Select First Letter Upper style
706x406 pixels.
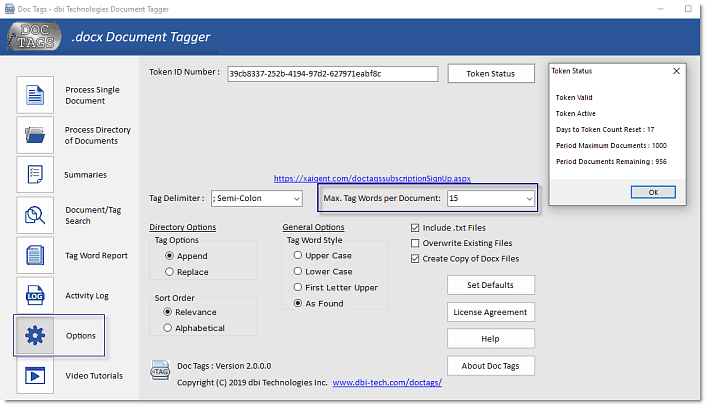tap(298, 287)
